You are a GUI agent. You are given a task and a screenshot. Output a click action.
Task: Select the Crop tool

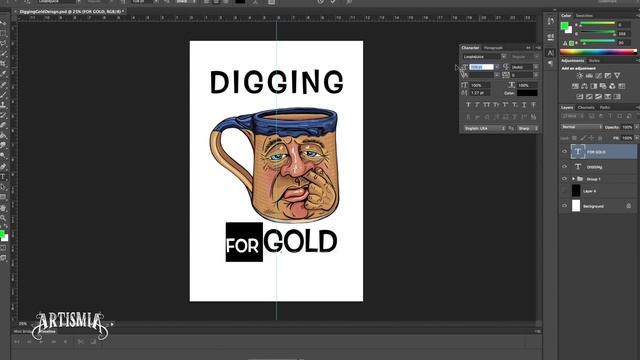[x=3, y=64]
